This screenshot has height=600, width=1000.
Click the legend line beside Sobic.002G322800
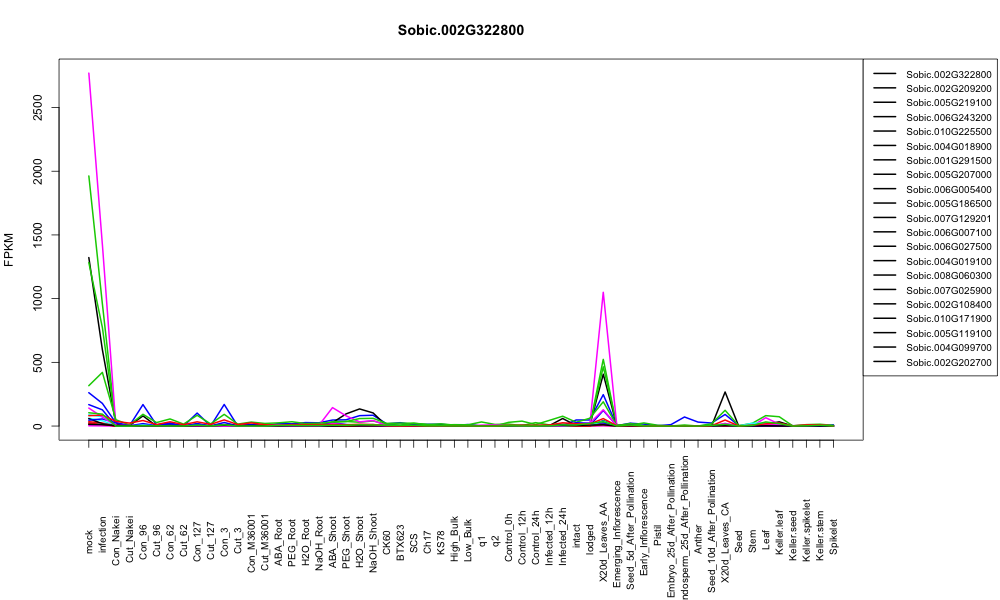click(885, 74)
